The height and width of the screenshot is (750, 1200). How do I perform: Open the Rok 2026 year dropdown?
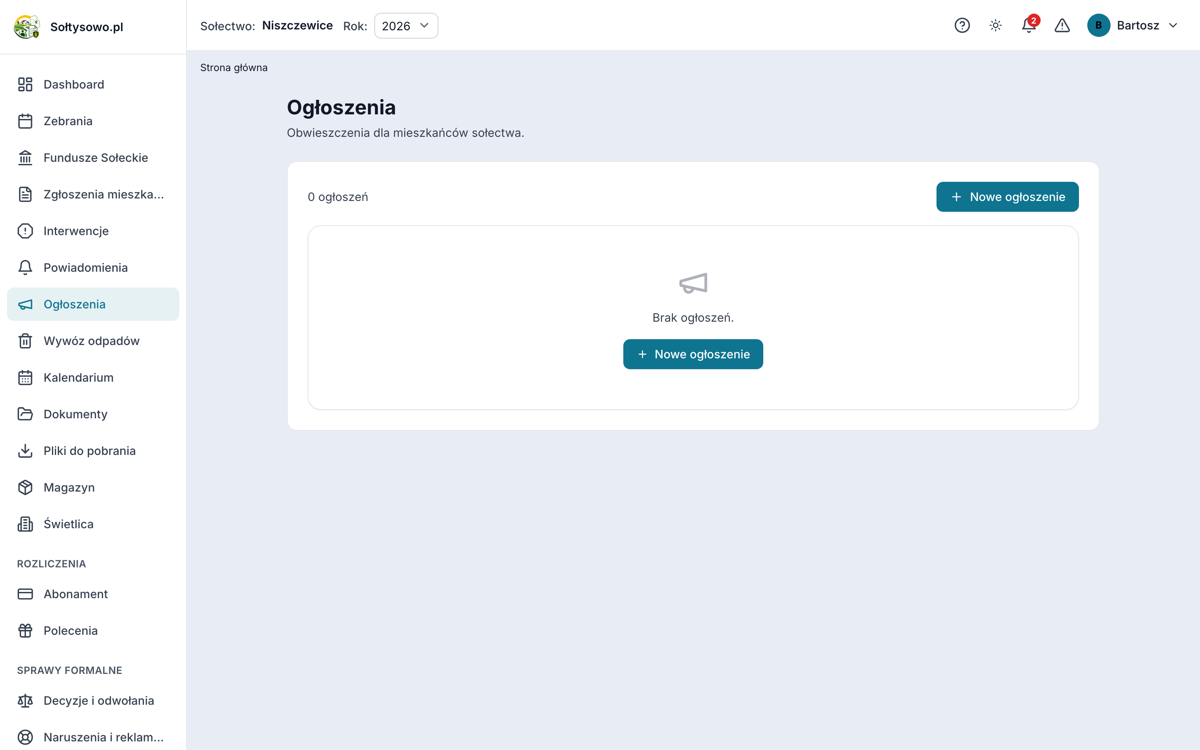(x=406, y=26)
